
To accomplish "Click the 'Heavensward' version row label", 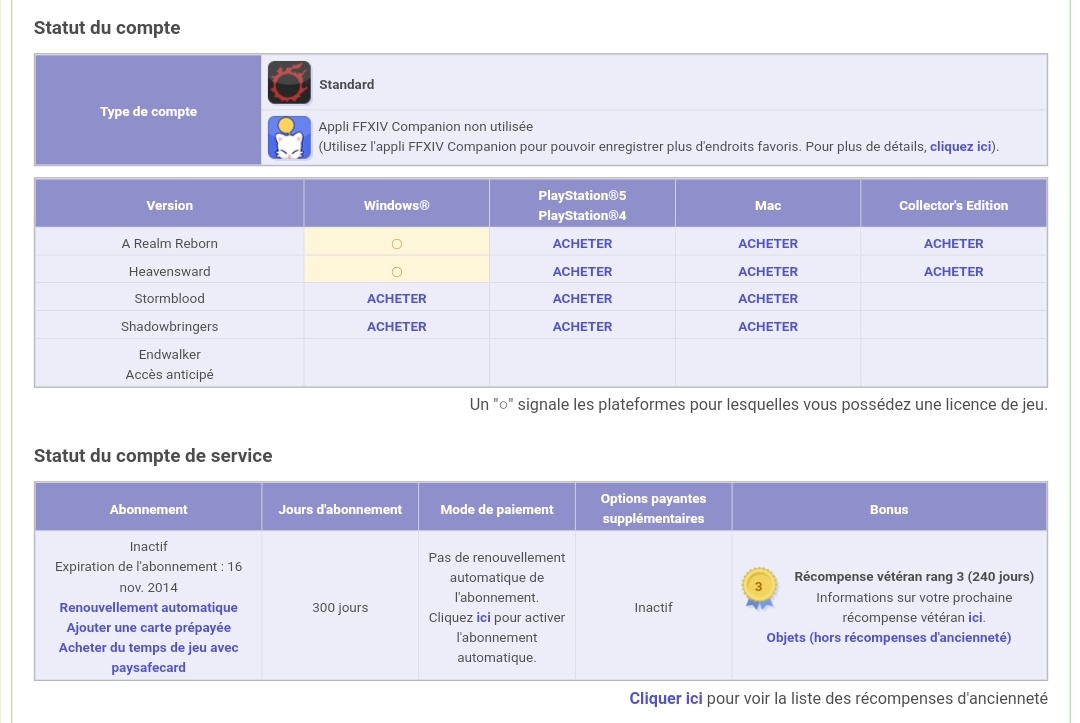I will [169, 271].
